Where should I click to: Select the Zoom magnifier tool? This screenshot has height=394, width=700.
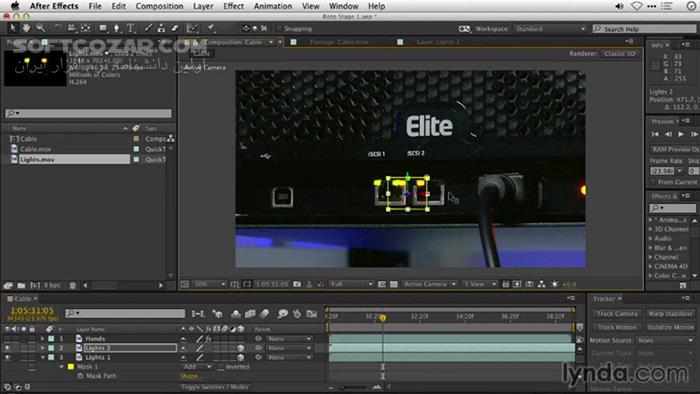pyautogui.click(x=41, y=28)
